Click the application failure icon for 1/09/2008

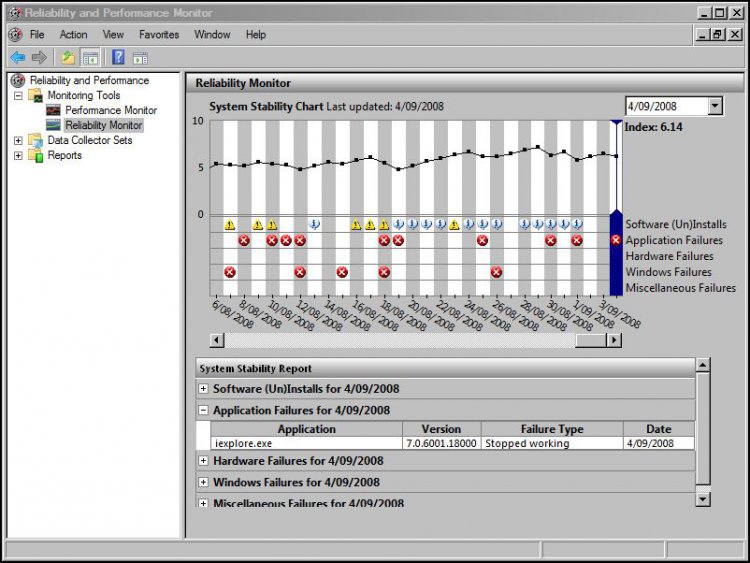point(577,240)
